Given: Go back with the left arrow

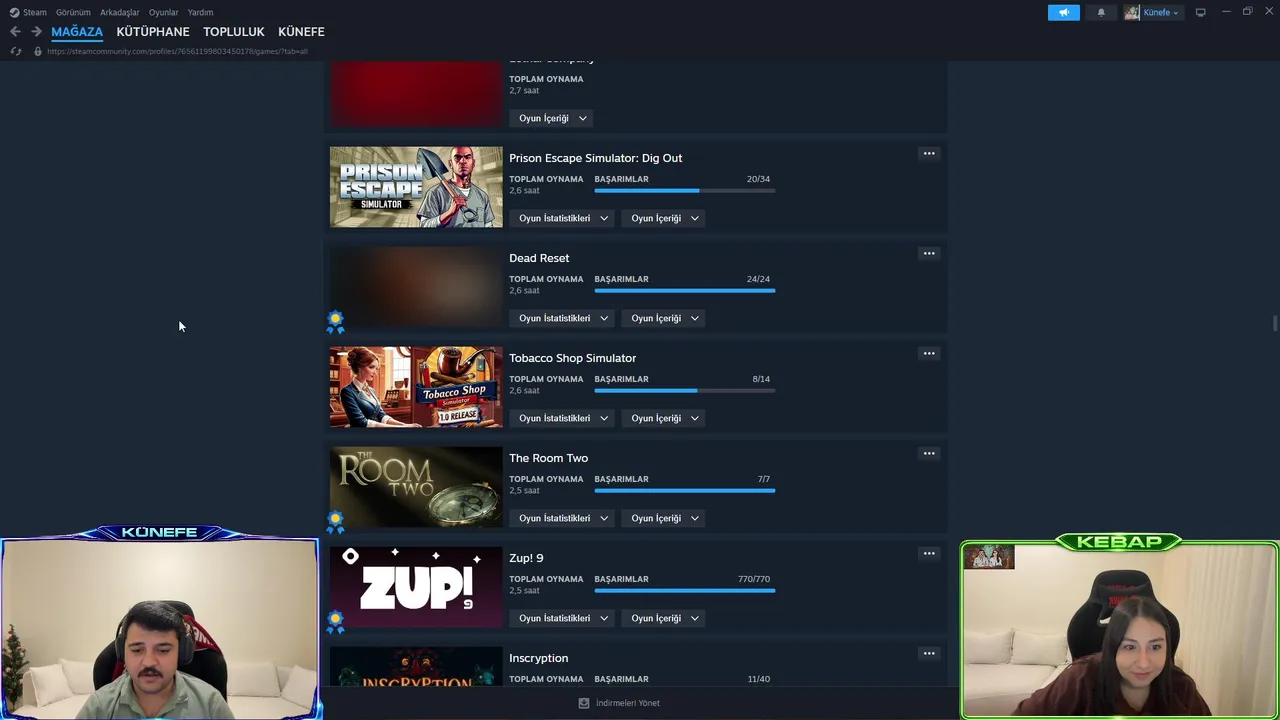Looking at the screenshot, I should click(x=15, y=32).
